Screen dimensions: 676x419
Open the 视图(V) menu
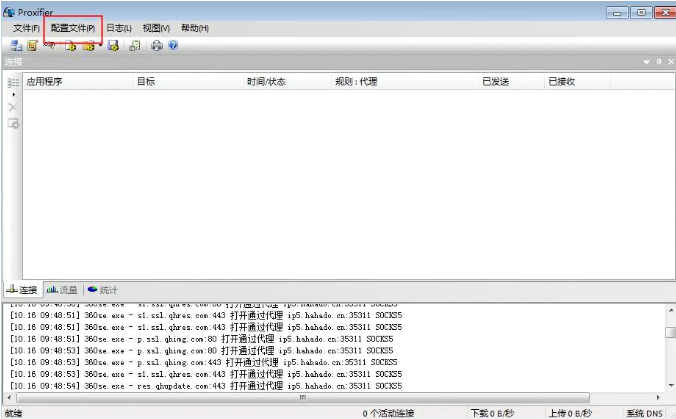(x=156, y=28)
